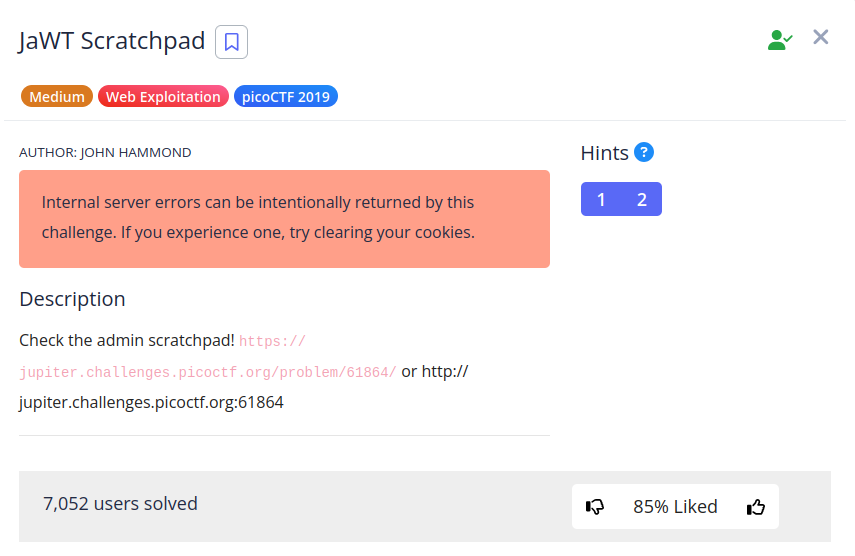Click the http jupiter.challenges.picoctf.org:61864 address
This screenshot has height=556, width=855.
coord(151,403)
